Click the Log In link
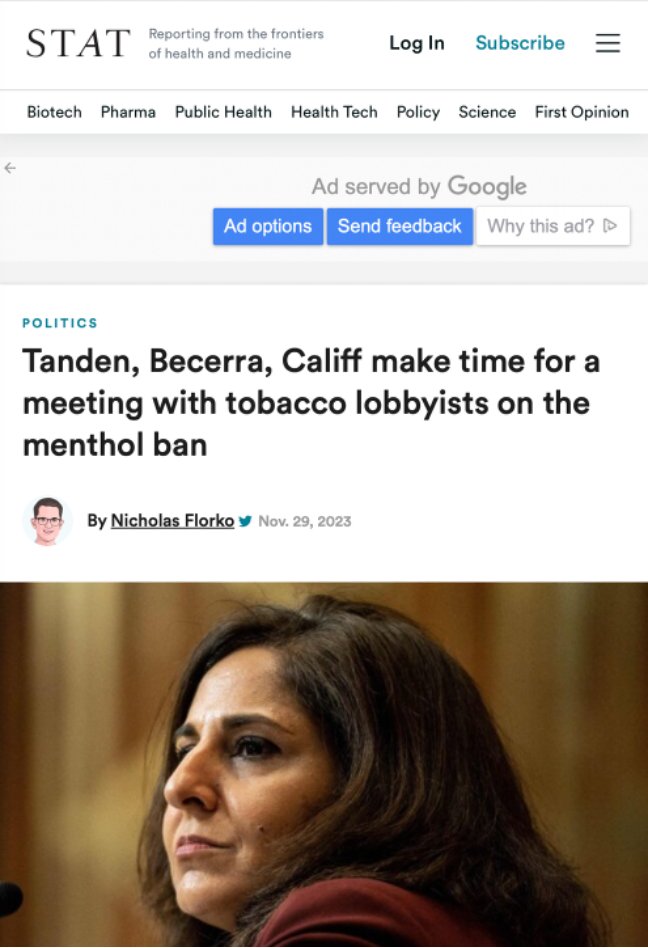 [x=417, y=43]
